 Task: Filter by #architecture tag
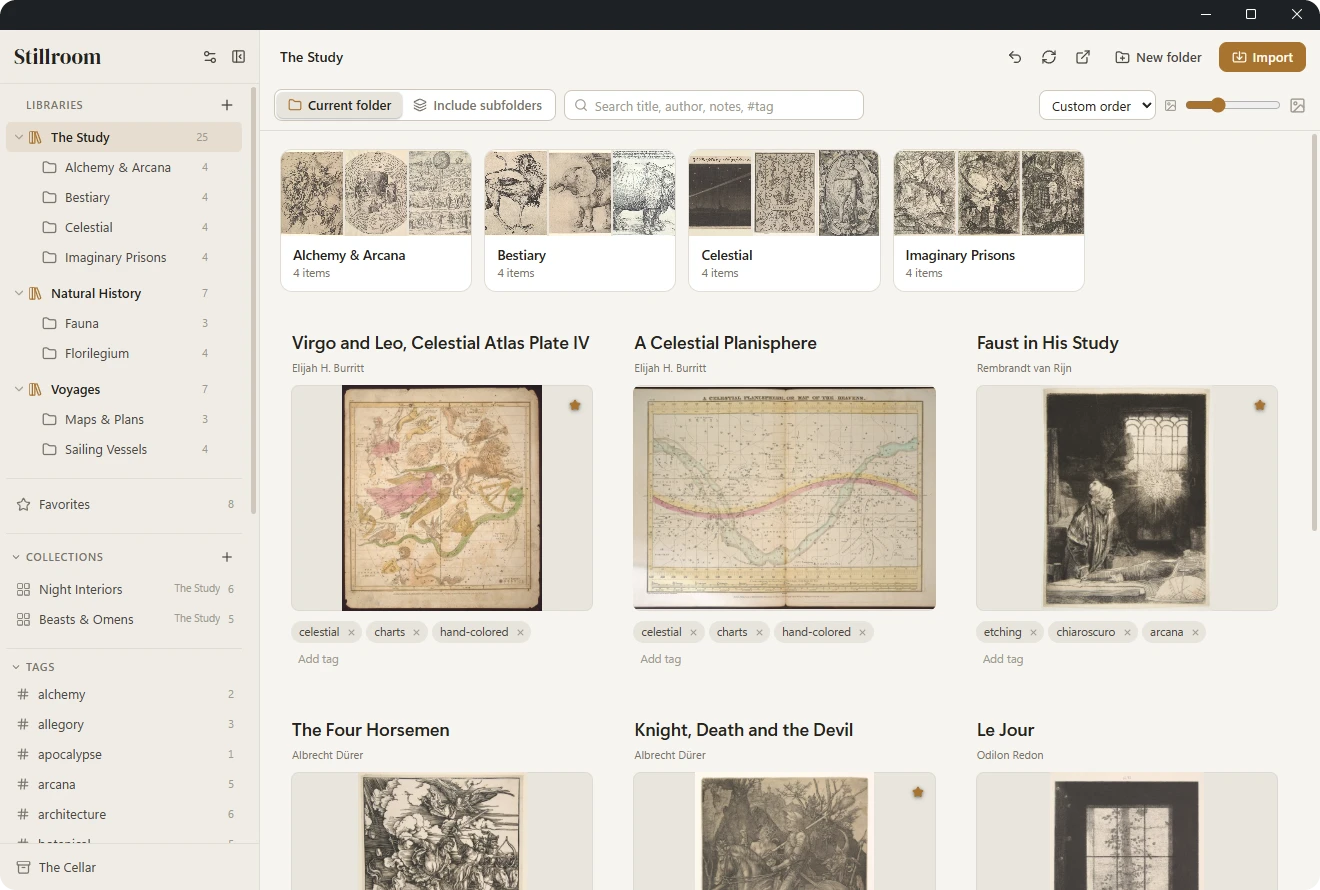tap(124, 814)
